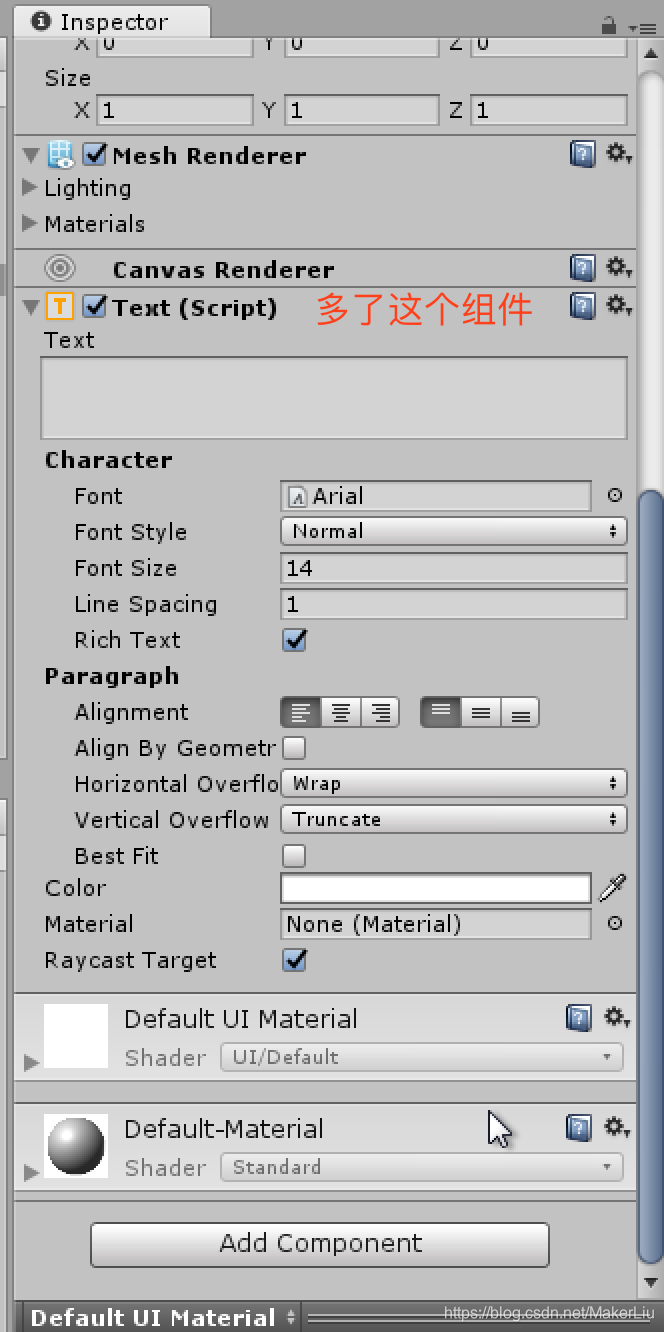
Task: Toggle the Rich Text checkbox
Action: point(294,640)
